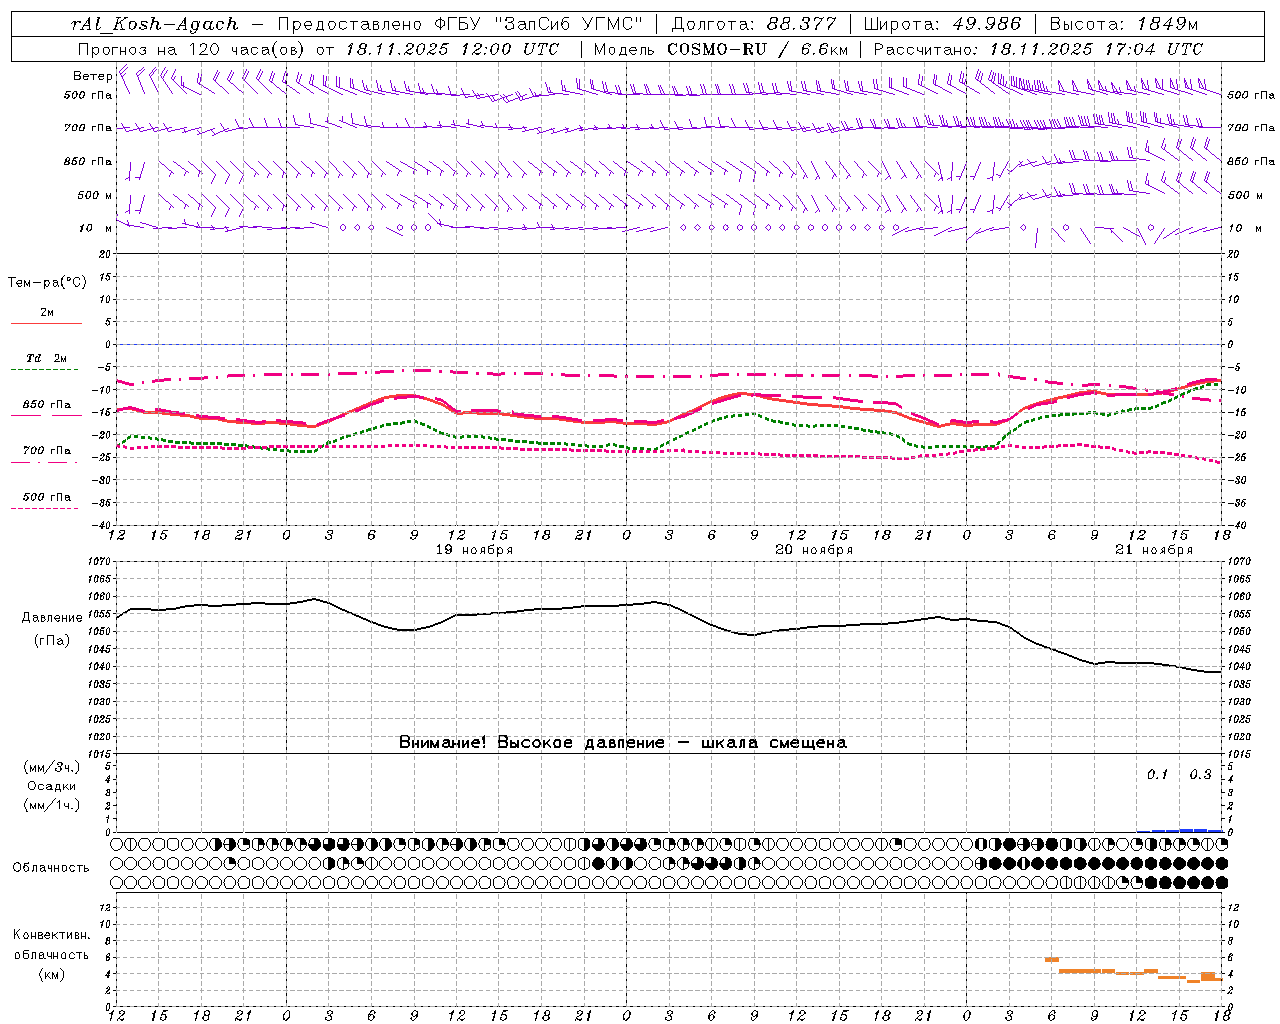Select the Высота: 1849м elevation text
1280x1024 pixels.
[x=1126, y=24]
